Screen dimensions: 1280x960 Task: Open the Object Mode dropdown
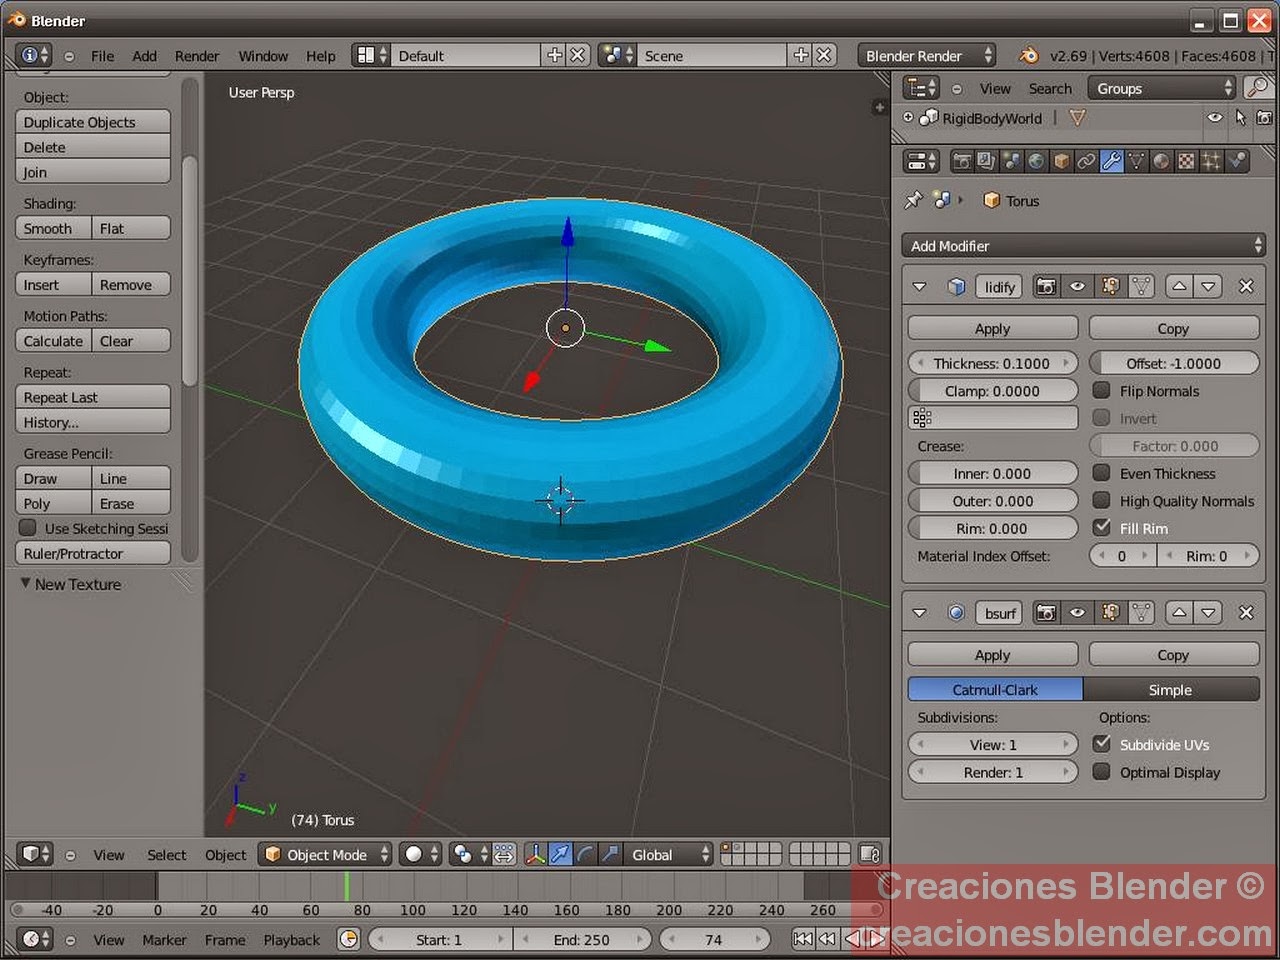(325, 854)
